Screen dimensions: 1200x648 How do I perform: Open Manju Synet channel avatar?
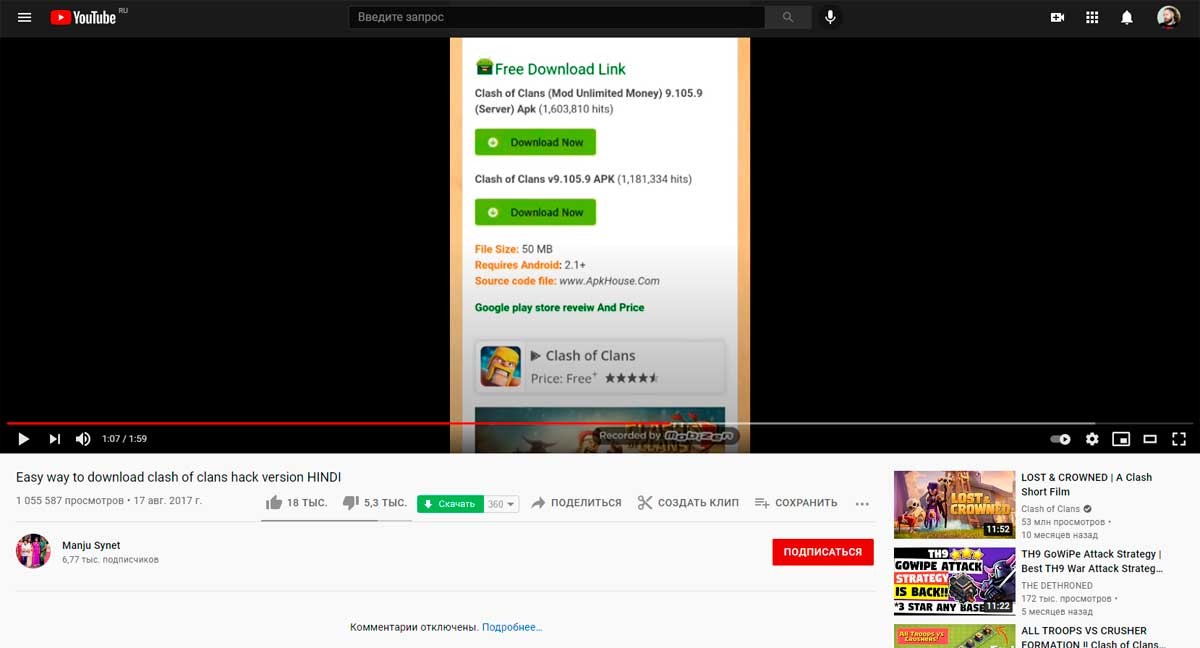tap(33, 551)
